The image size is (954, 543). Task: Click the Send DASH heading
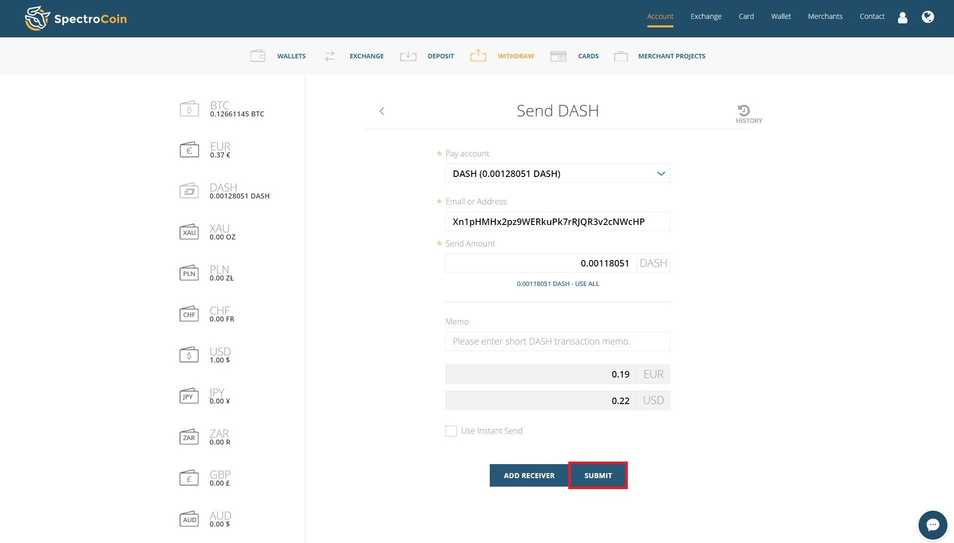click(557, 111)
